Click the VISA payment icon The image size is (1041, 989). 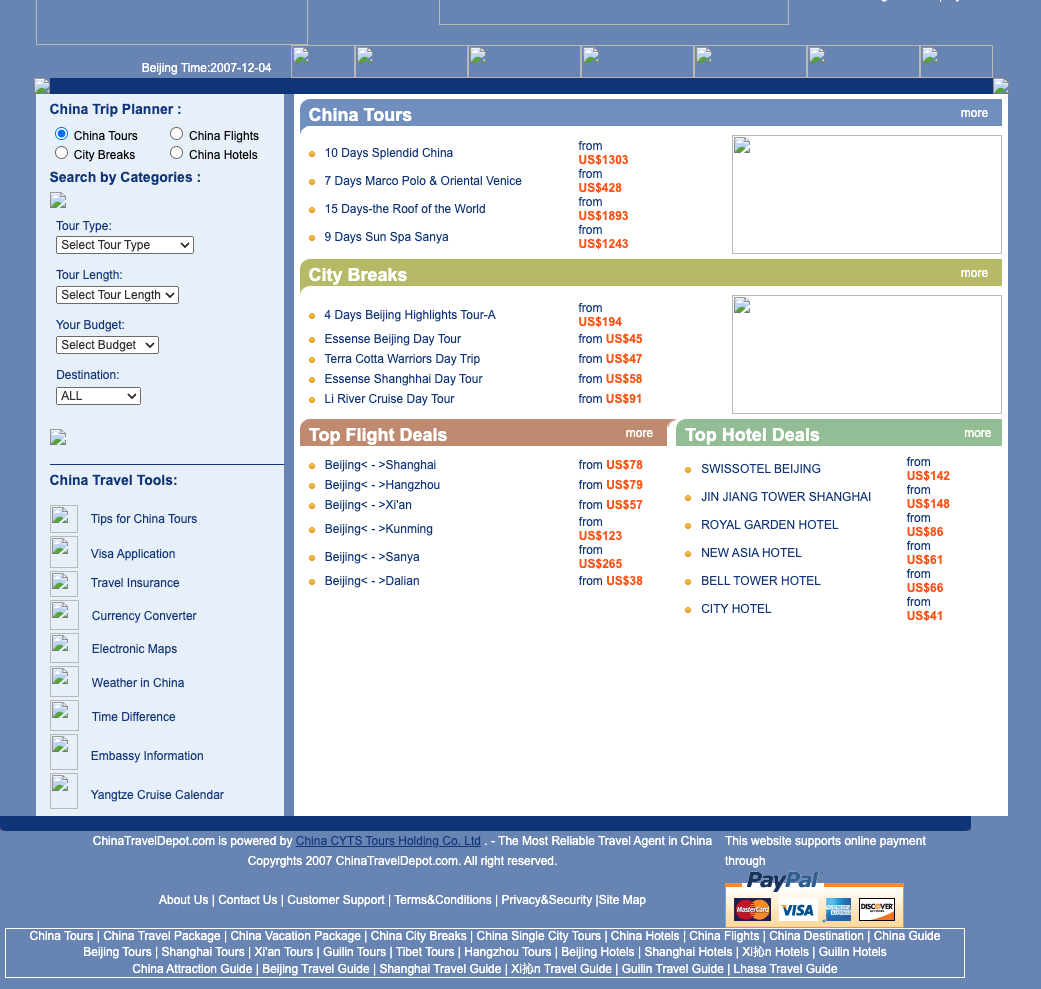[x=797, y=910]
